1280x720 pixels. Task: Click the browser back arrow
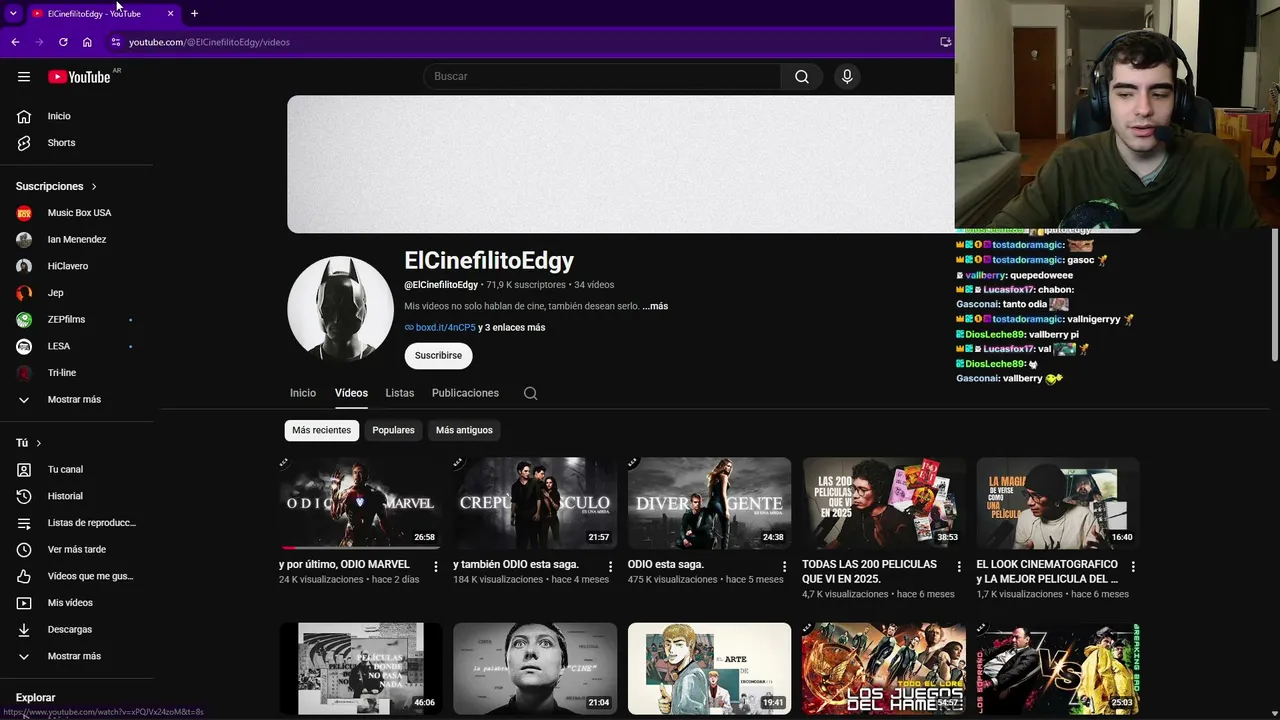[15, 42]
